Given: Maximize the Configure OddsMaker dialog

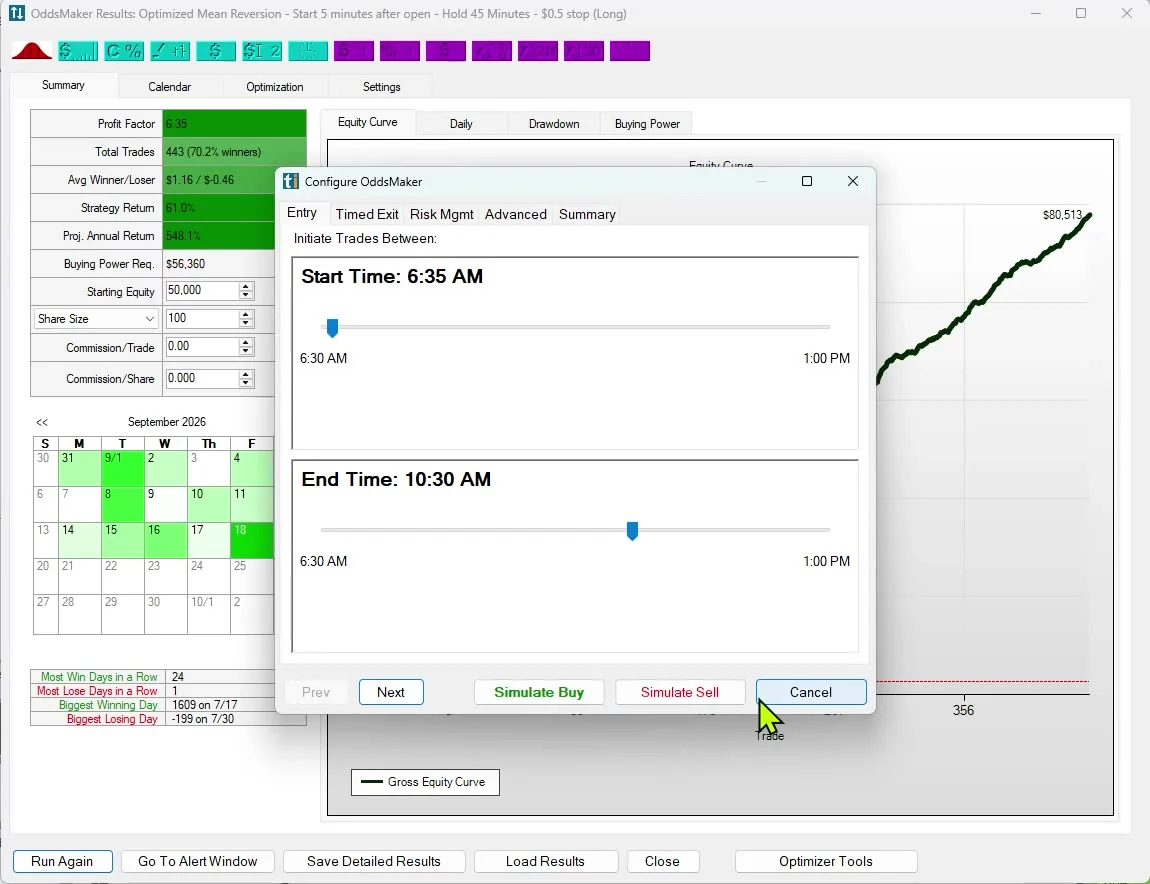Looking at the screenshot, I should point(807,181).
